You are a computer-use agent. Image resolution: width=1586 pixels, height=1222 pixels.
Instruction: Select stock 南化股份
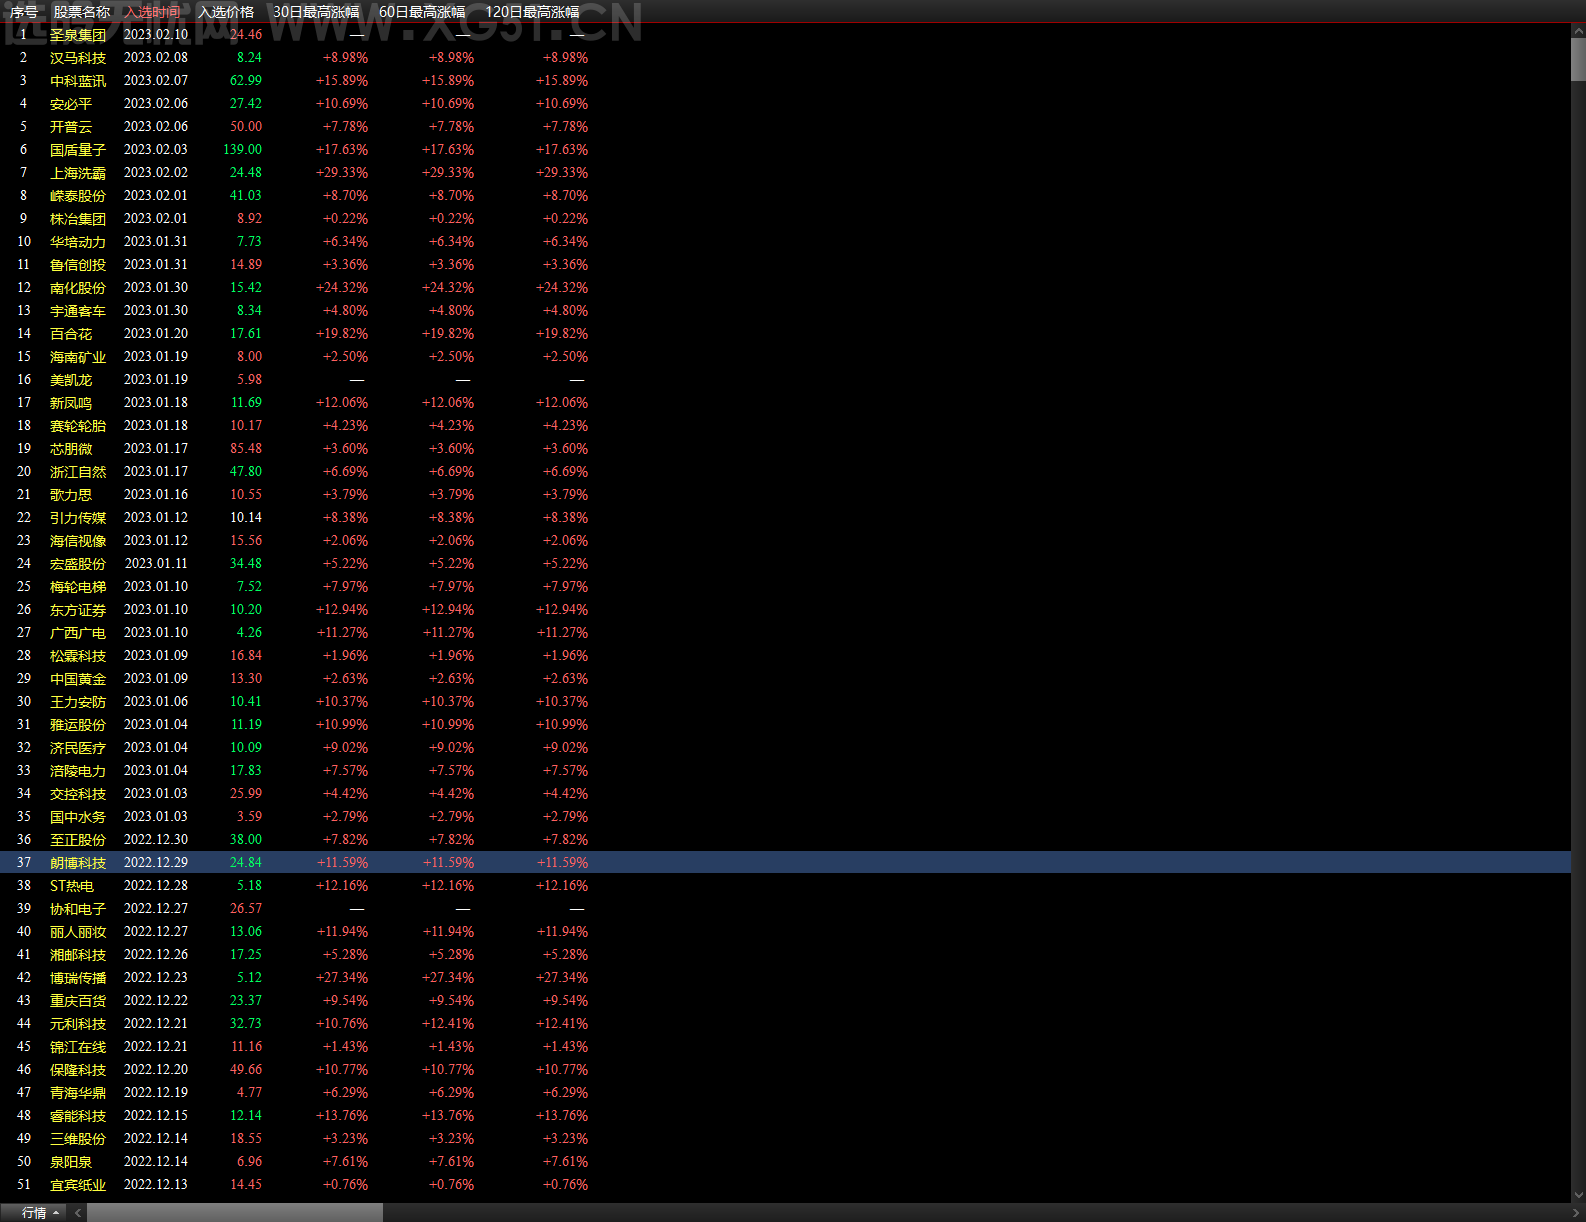[78, 288]
